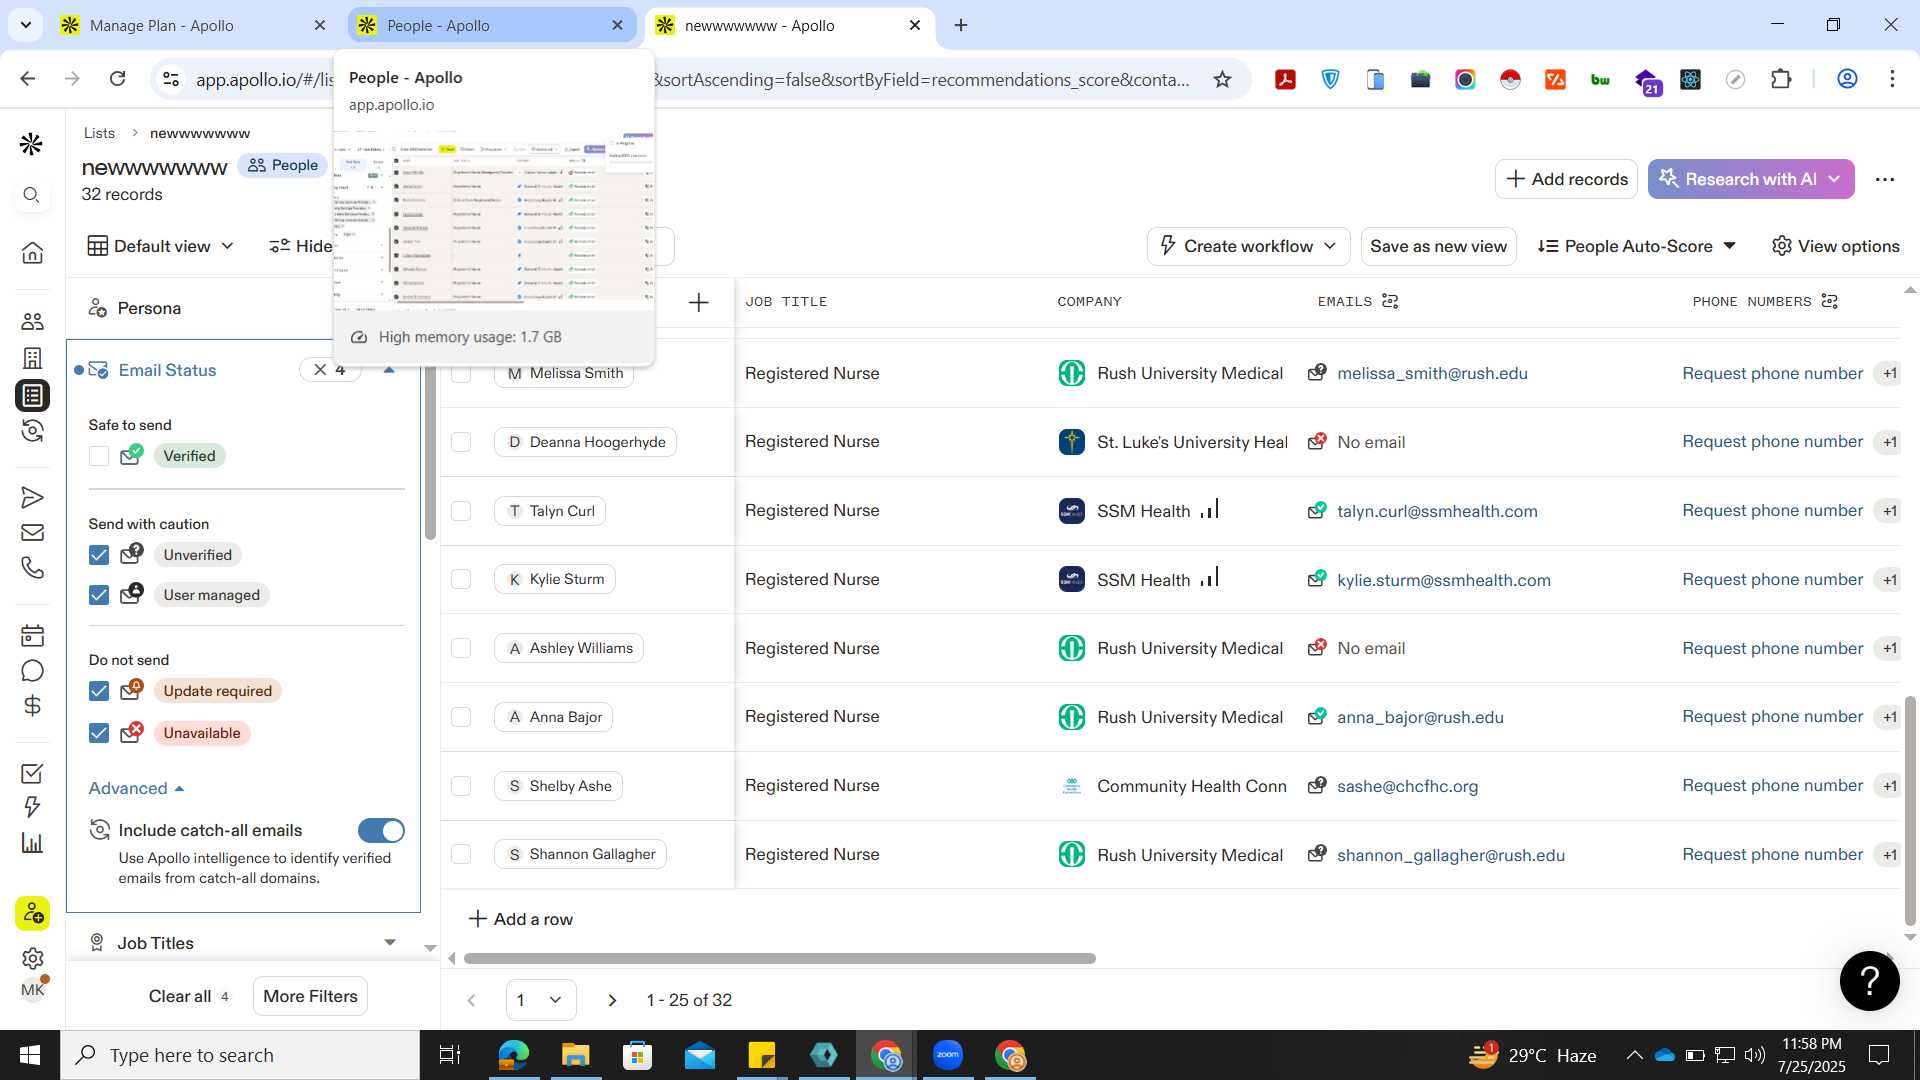Open Companies building icon in sidebar
1920x1080 pixels.
click(32, 358)
